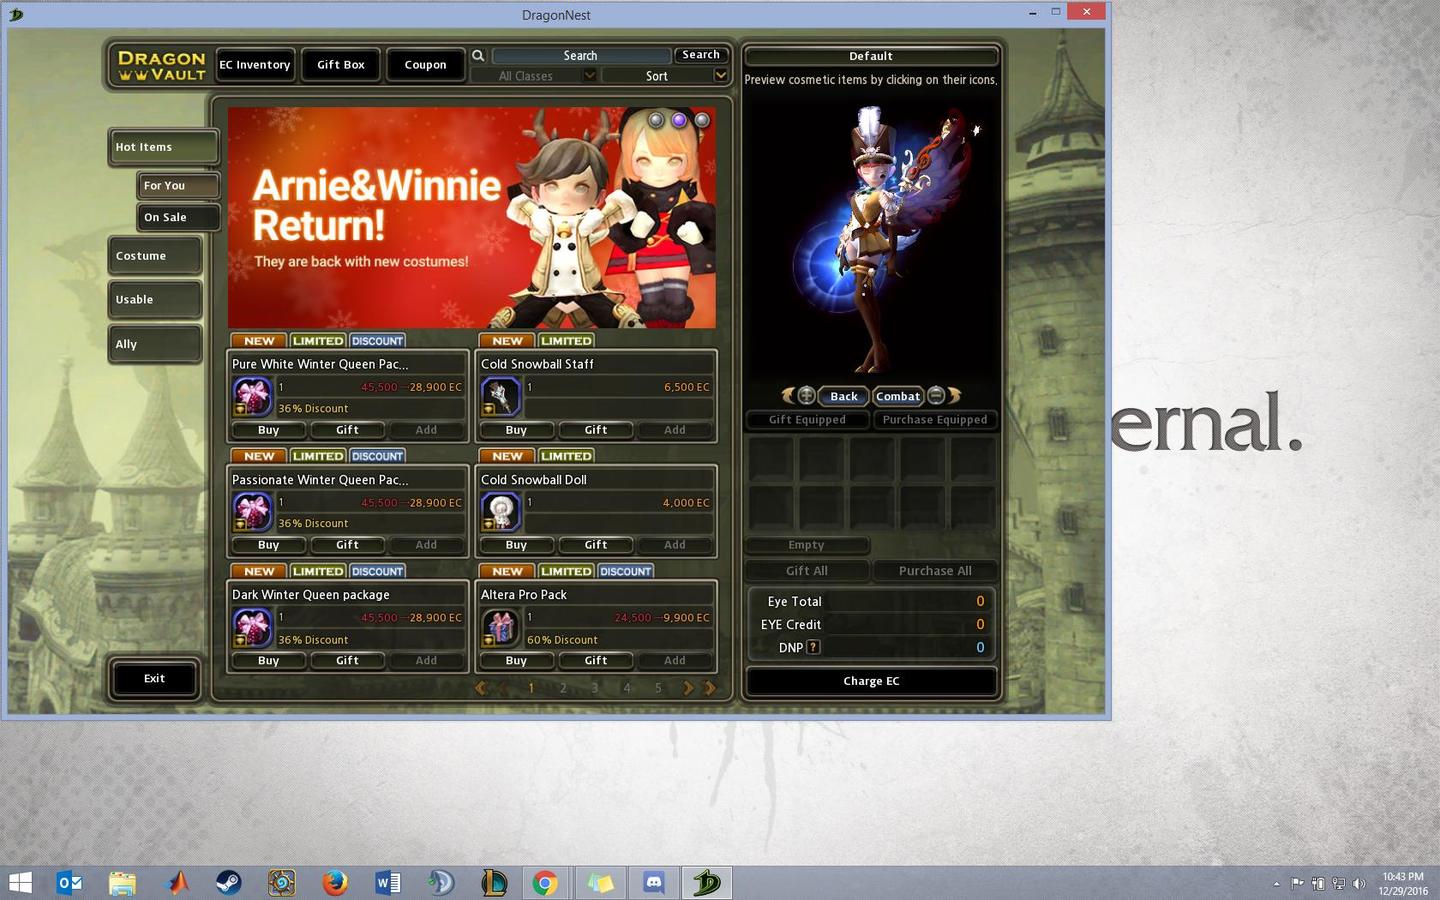Viewport: 1440px width, 900px height.
Task: Gift the Passionate Winter Queen package
Action: (x=347, y=545)
